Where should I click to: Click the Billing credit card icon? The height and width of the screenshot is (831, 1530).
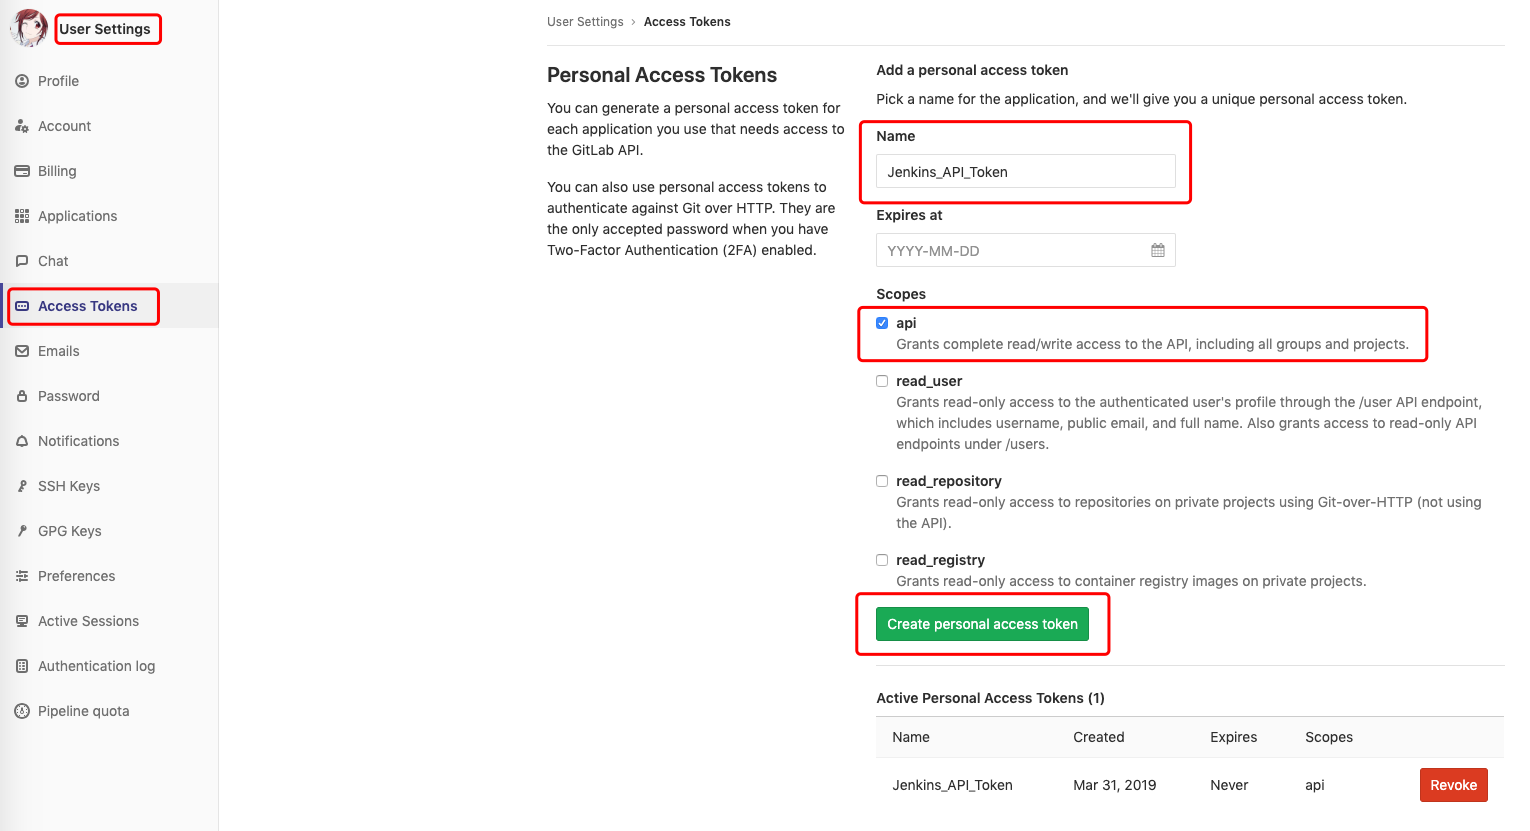click(x=22, y=171)
